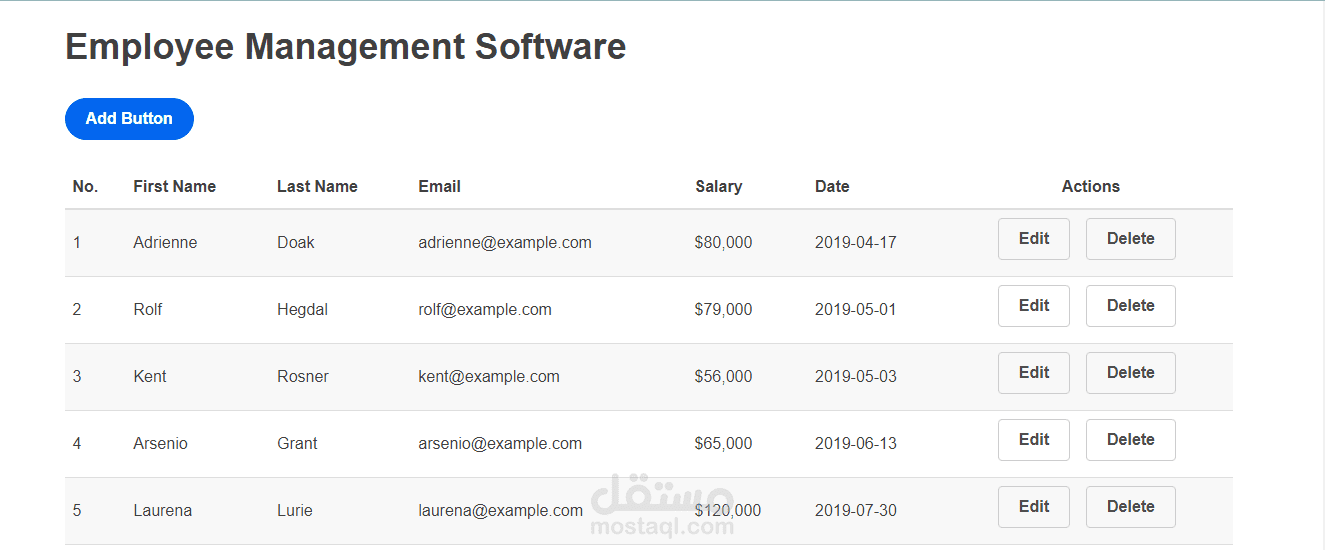Delete employee Adrienne Doak
1325x550 pixels.
coord(1131,239)
